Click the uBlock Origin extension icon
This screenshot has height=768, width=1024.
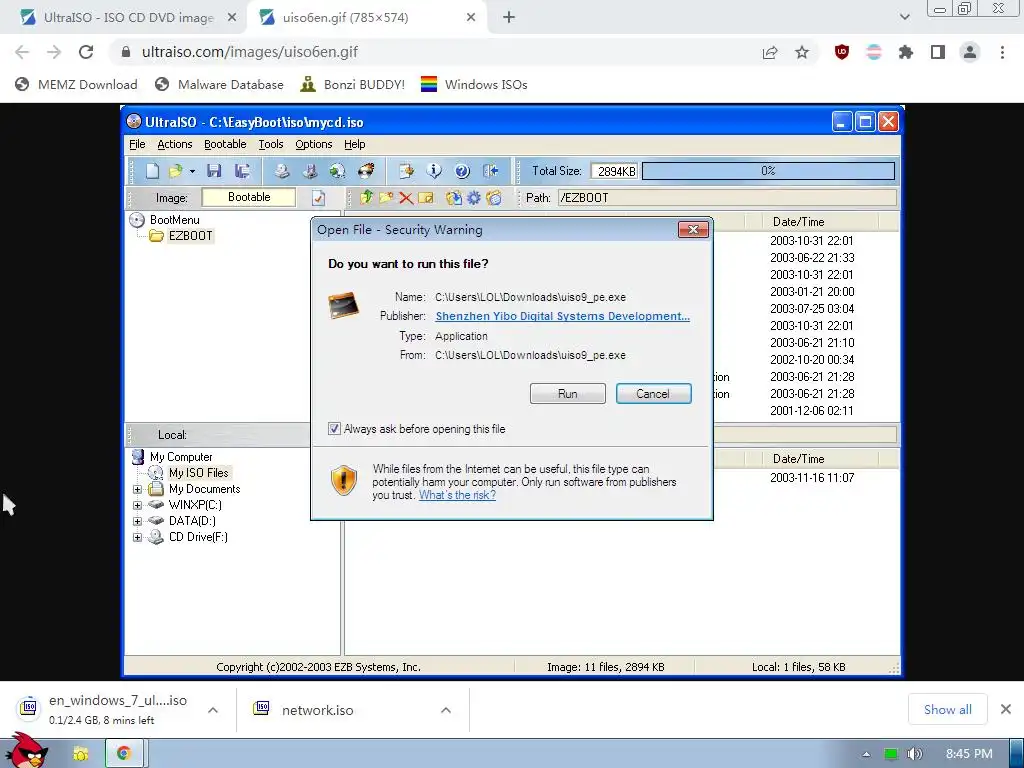[x=842, y=52]
